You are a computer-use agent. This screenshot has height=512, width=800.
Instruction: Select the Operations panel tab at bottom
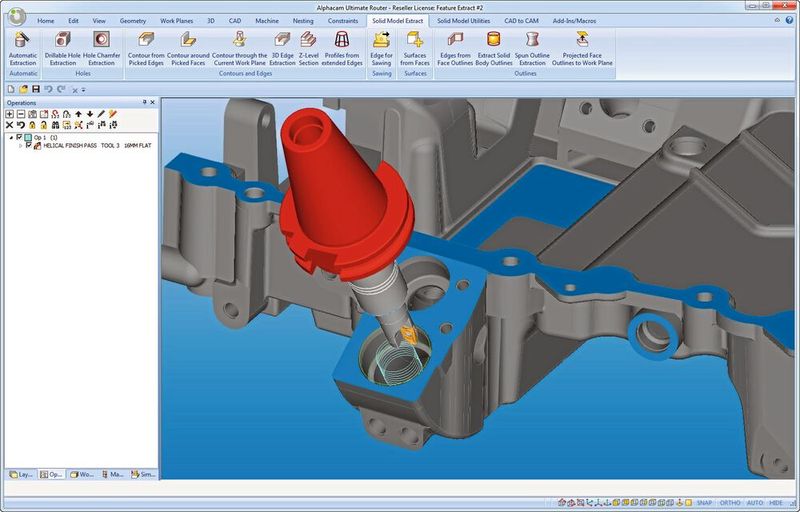(x=52, y=474)
